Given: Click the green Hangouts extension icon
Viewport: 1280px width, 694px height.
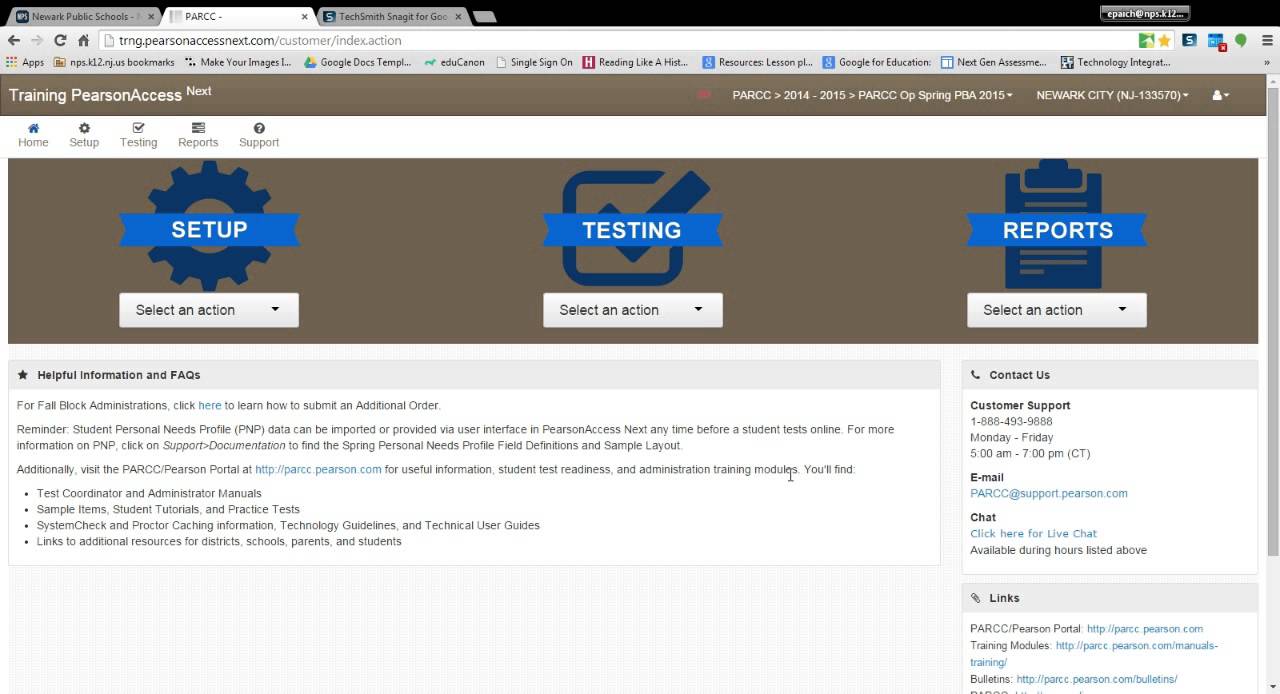Looking at the screenshot, I should pos(1241,40).
